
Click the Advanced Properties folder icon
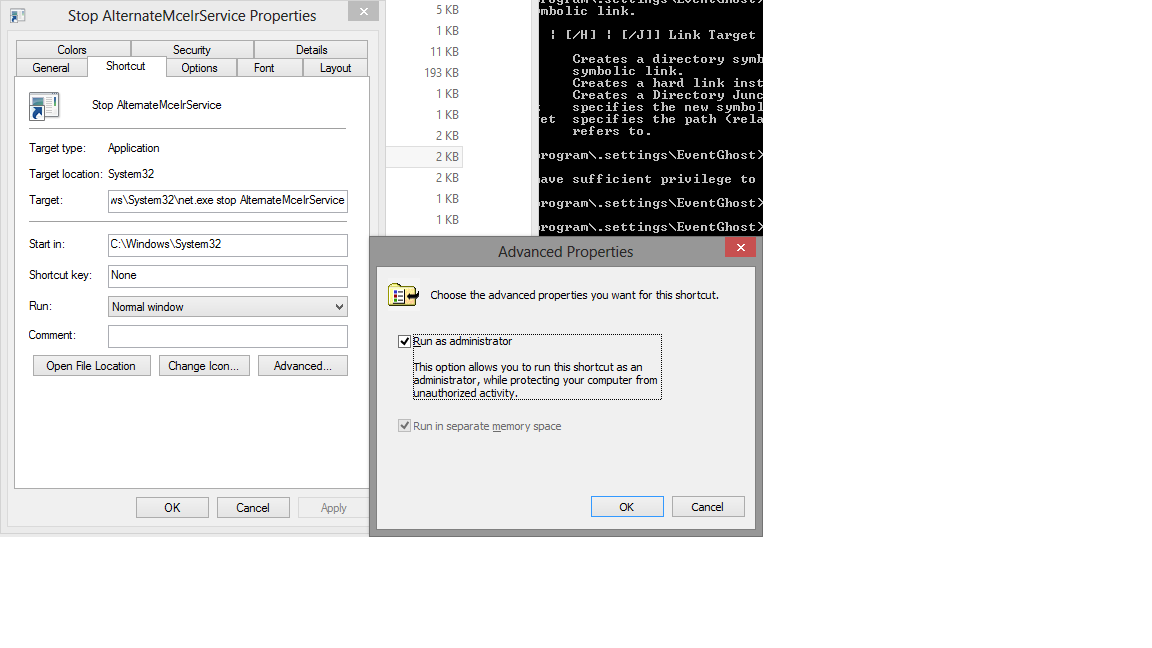403,295
